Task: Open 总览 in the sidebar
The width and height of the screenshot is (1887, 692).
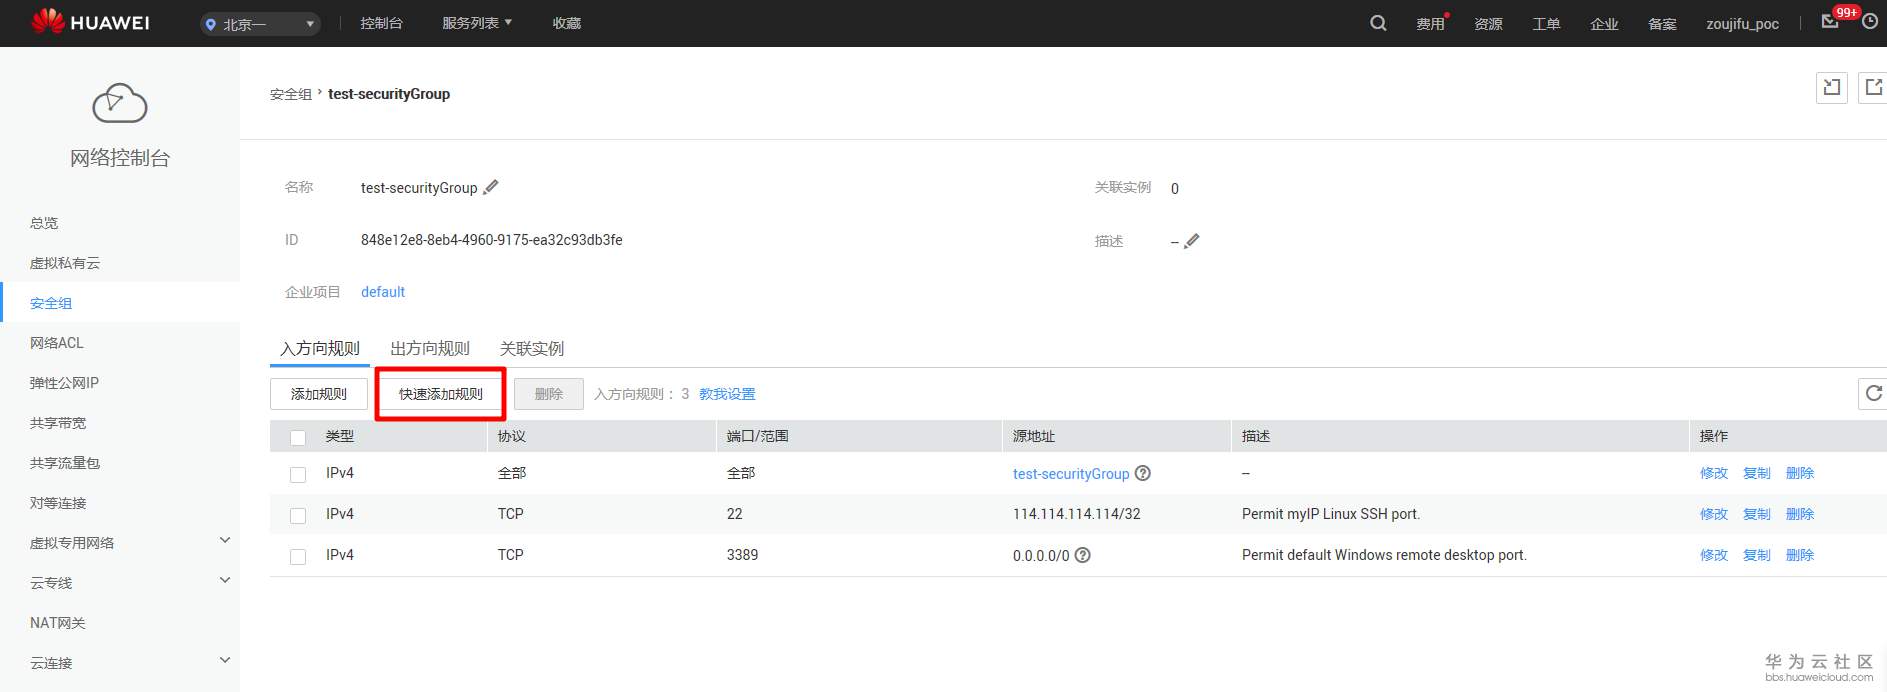Action: click(44, 223)
